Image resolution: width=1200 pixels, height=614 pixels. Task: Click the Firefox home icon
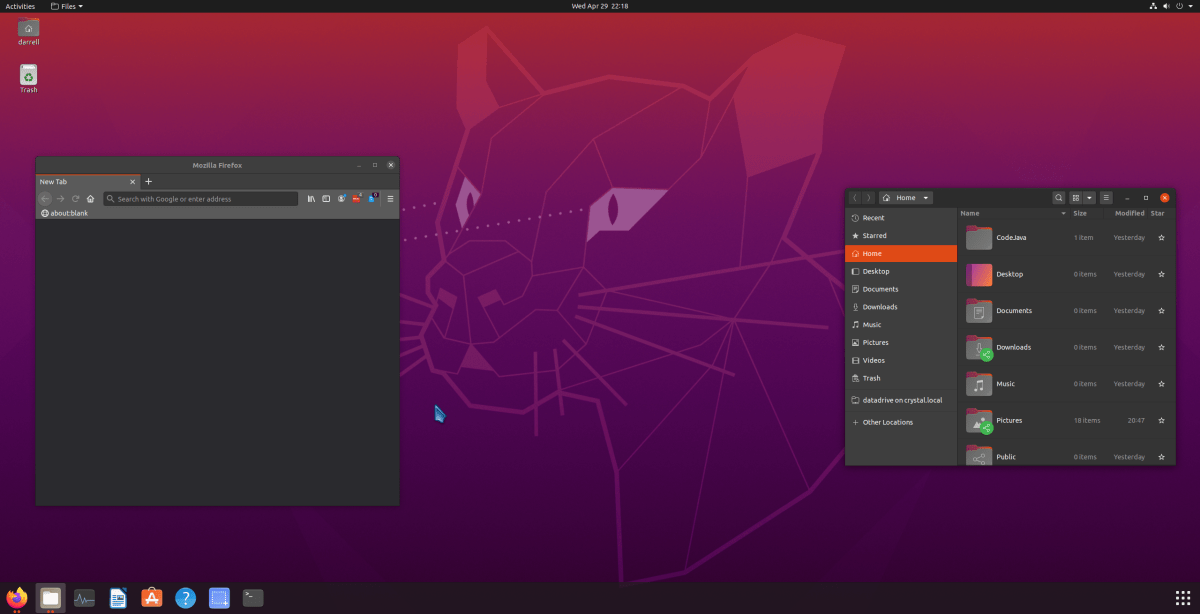90,198
